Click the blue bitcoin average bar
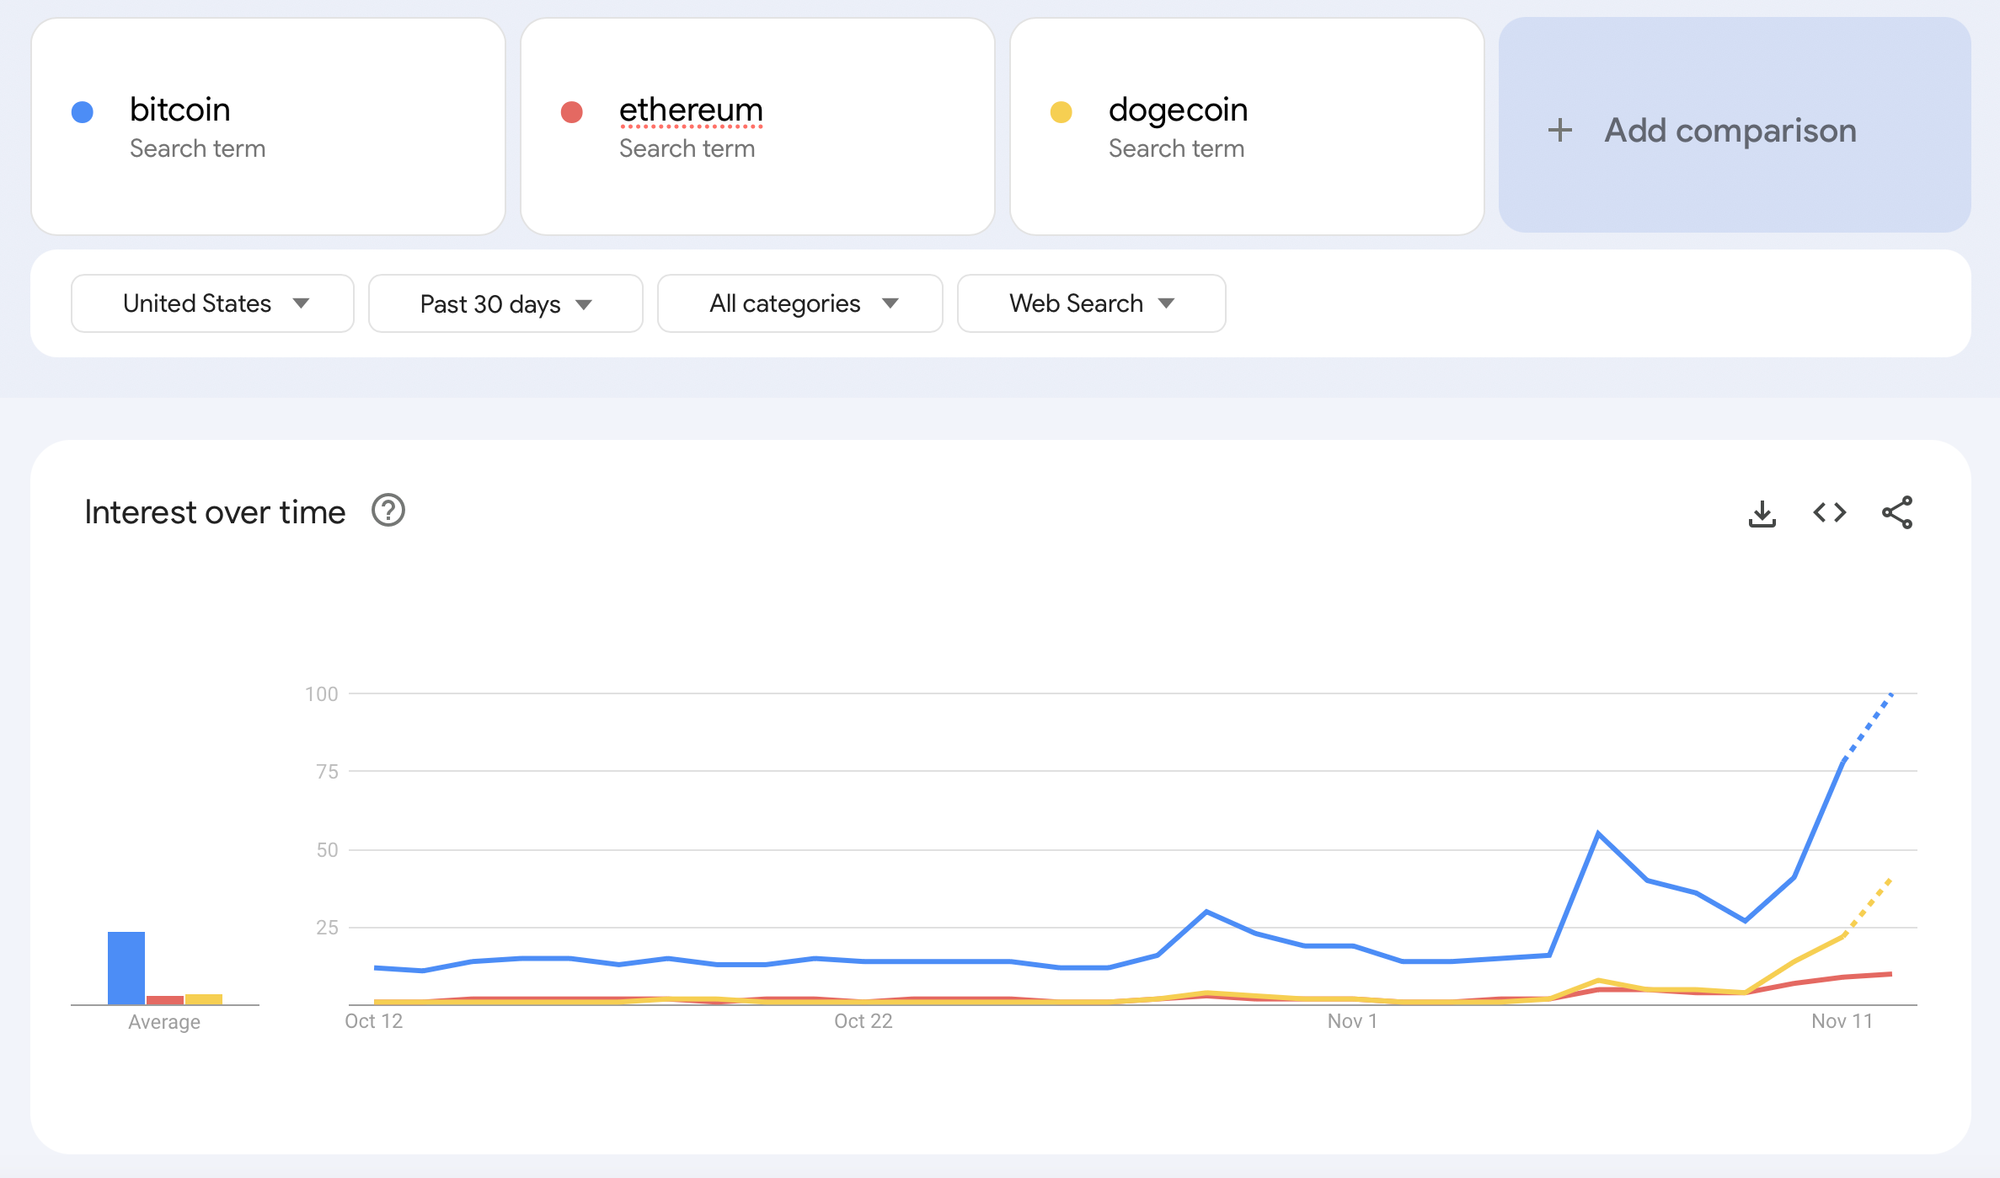Image resolution: width=2000 pixels, height=1178 pixels. tap(126, 968)
